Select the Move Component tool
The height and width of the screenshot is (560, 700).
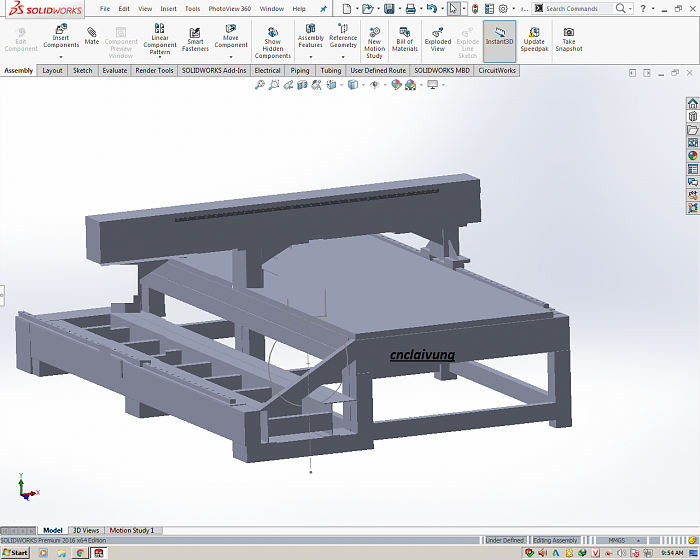(x=231, y=36)
